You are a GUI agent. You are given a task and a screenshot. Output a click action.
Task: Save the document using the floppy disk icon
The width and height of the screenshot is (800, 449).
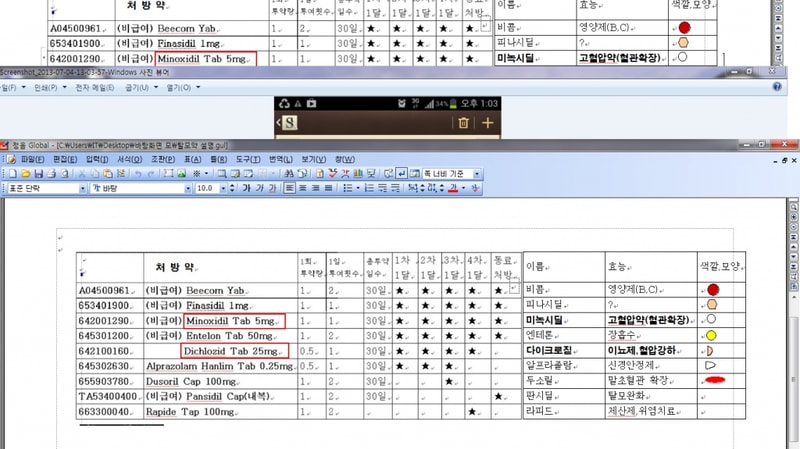pos(38,174)
